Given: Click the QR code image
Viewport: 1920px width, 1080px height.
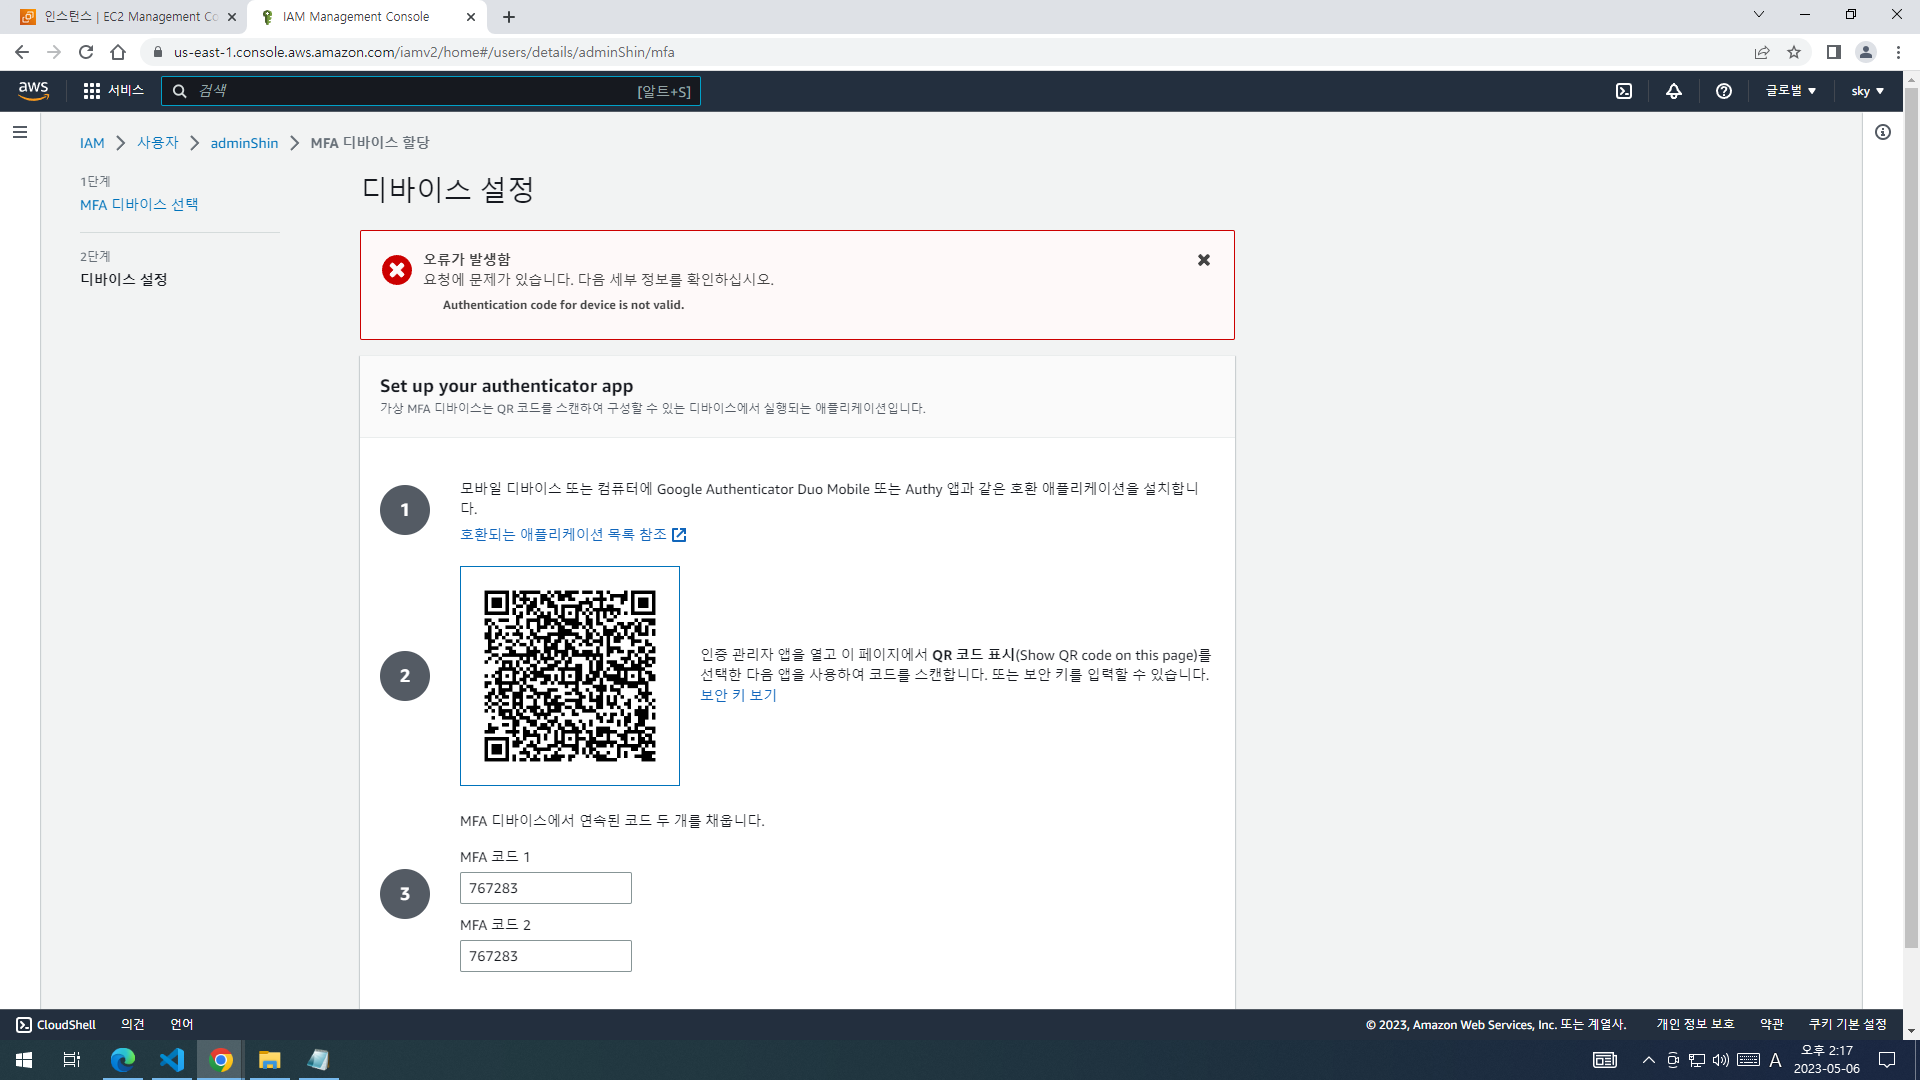Looking at the screenshot, I should point(570,676).
